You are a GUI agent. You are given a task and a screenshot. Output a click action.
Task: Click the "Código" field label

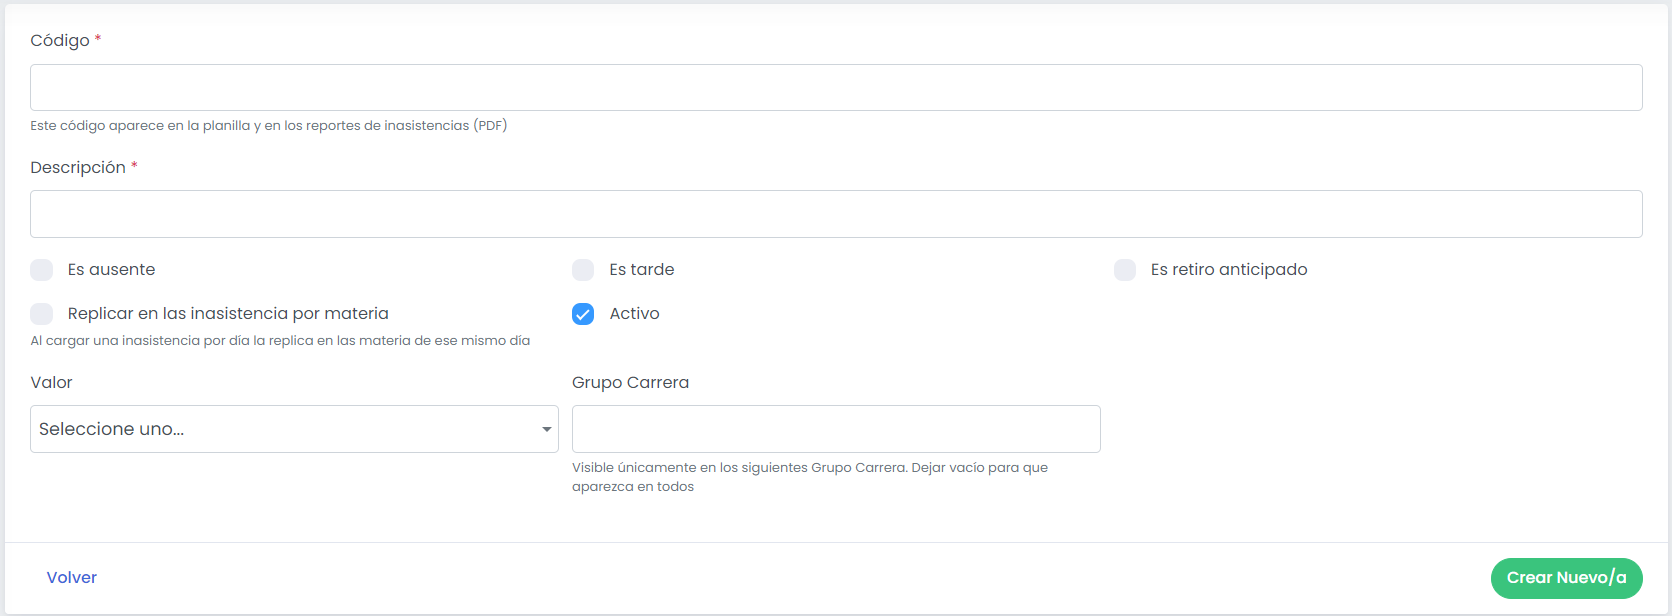click(x=60, y=41)
